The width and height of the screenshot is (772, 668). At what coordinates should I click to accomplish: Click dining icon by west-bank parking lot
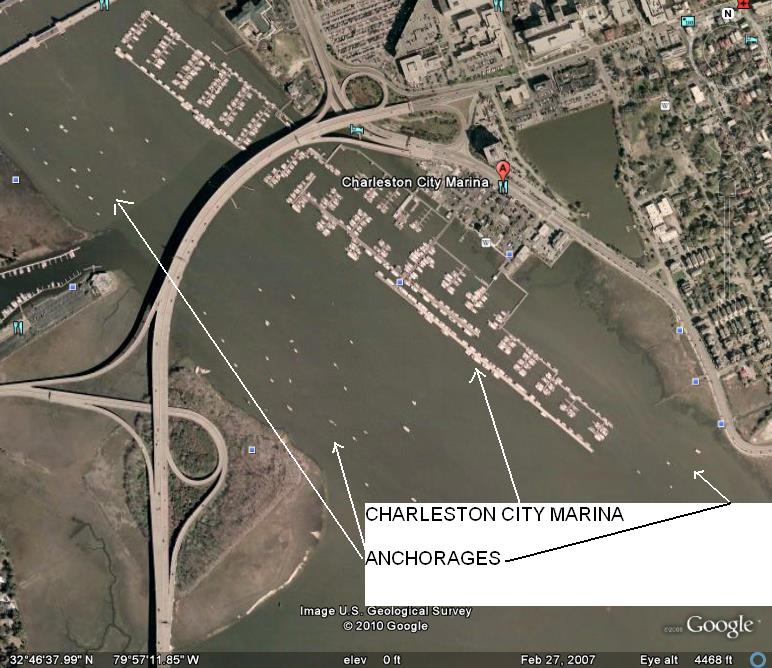pos(18,327)
